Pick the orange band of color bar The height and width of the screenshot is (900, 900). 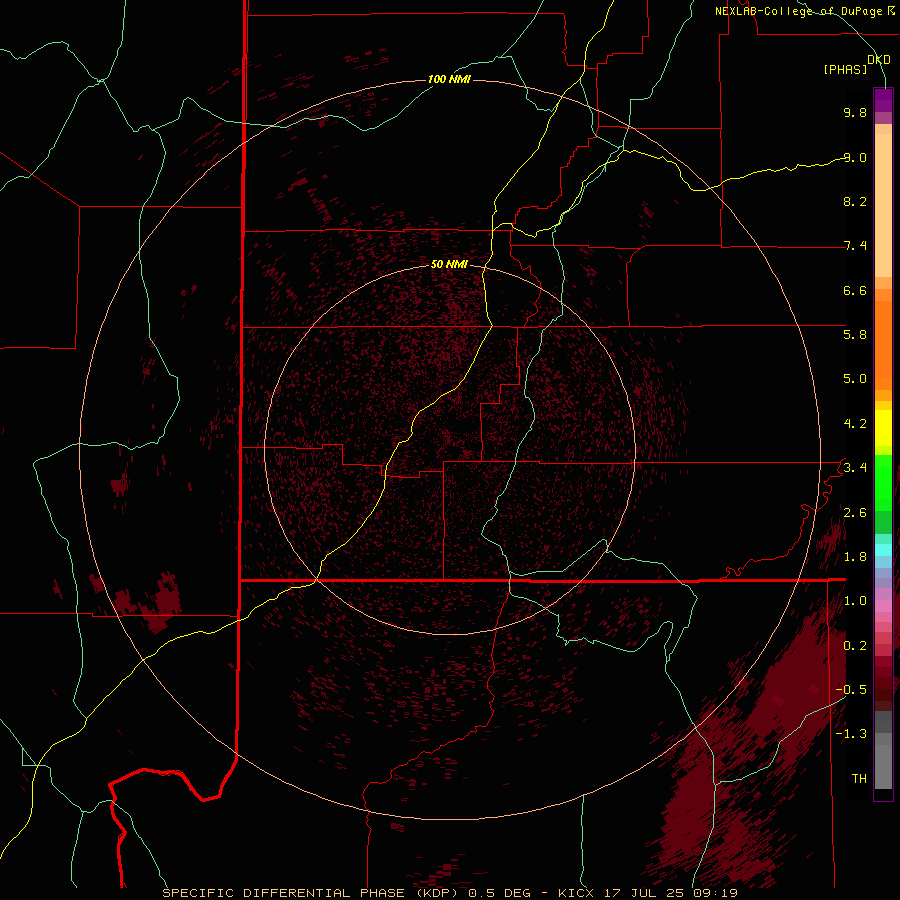coord(883,346)
